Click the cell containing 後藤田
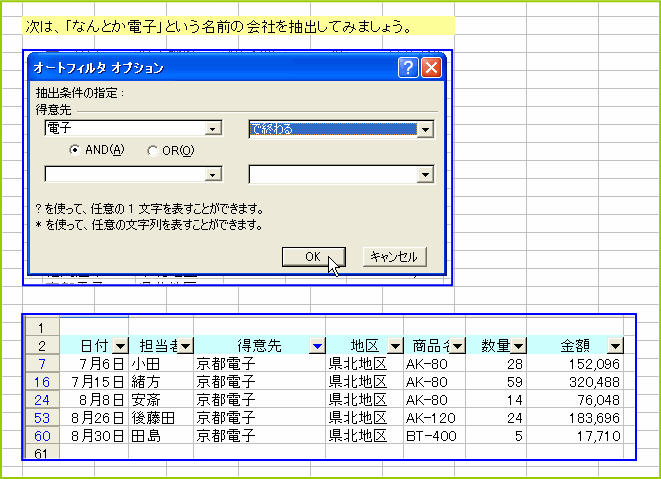Image resolution: width=661 pixels, height=479 pixels. coord(161,417)
